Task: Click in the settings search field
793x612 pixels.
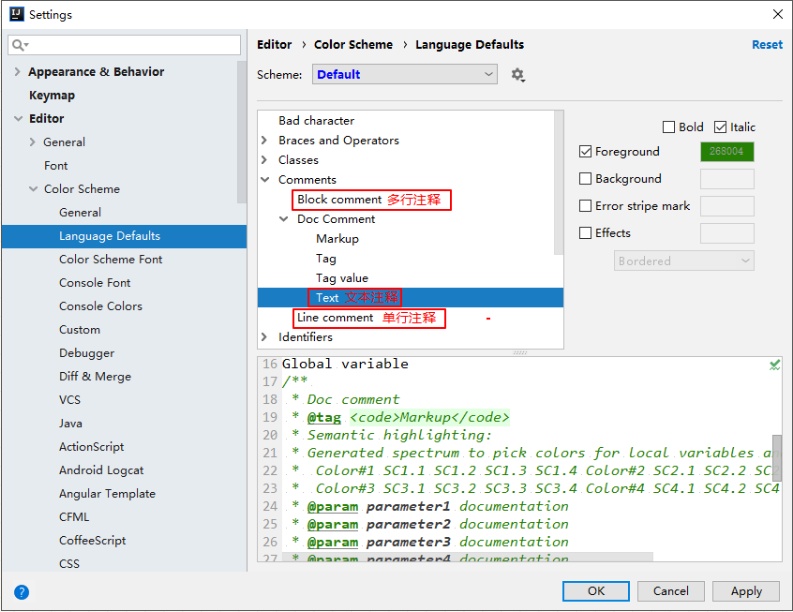Action: tap(130, 45)
